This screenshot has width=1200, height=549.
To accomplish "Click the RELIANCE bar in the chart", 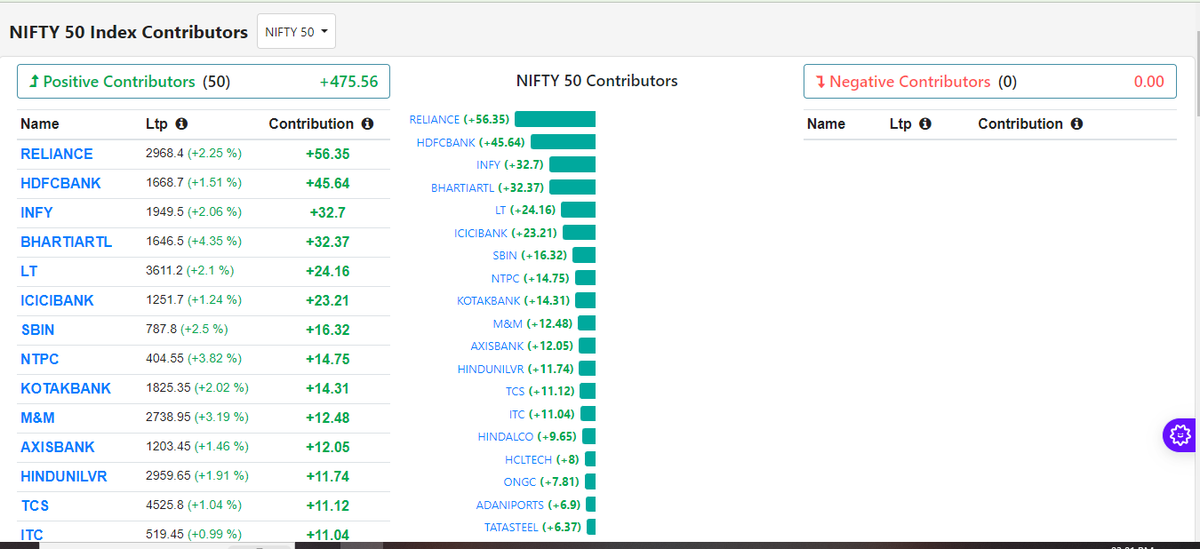I will click(555, 119).
